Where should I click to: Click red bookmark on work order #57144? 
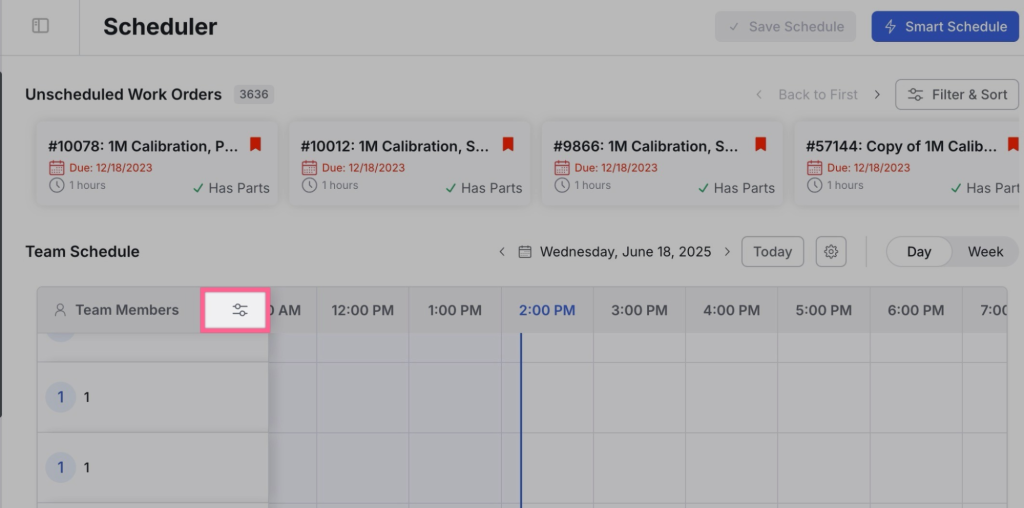(1012, 145)
